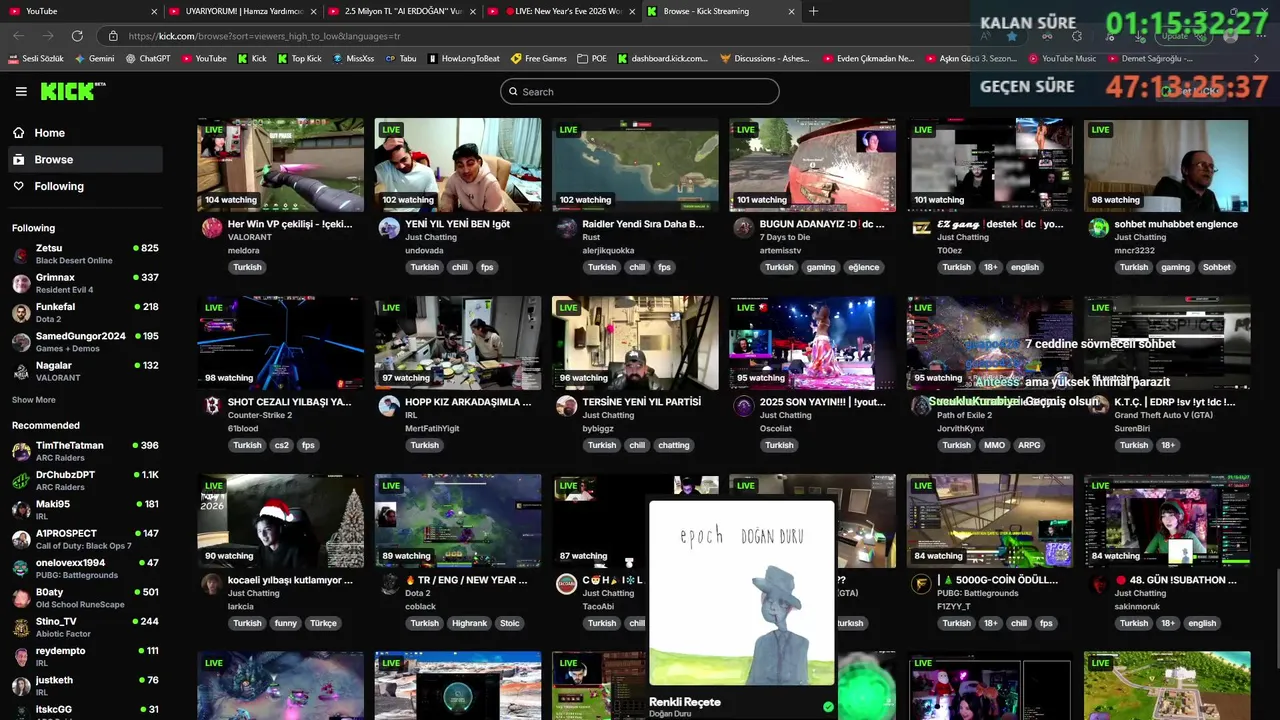Viewport: 1280px width, 720px height.
Task: Open a new browser tab
Action: point(813,11)
